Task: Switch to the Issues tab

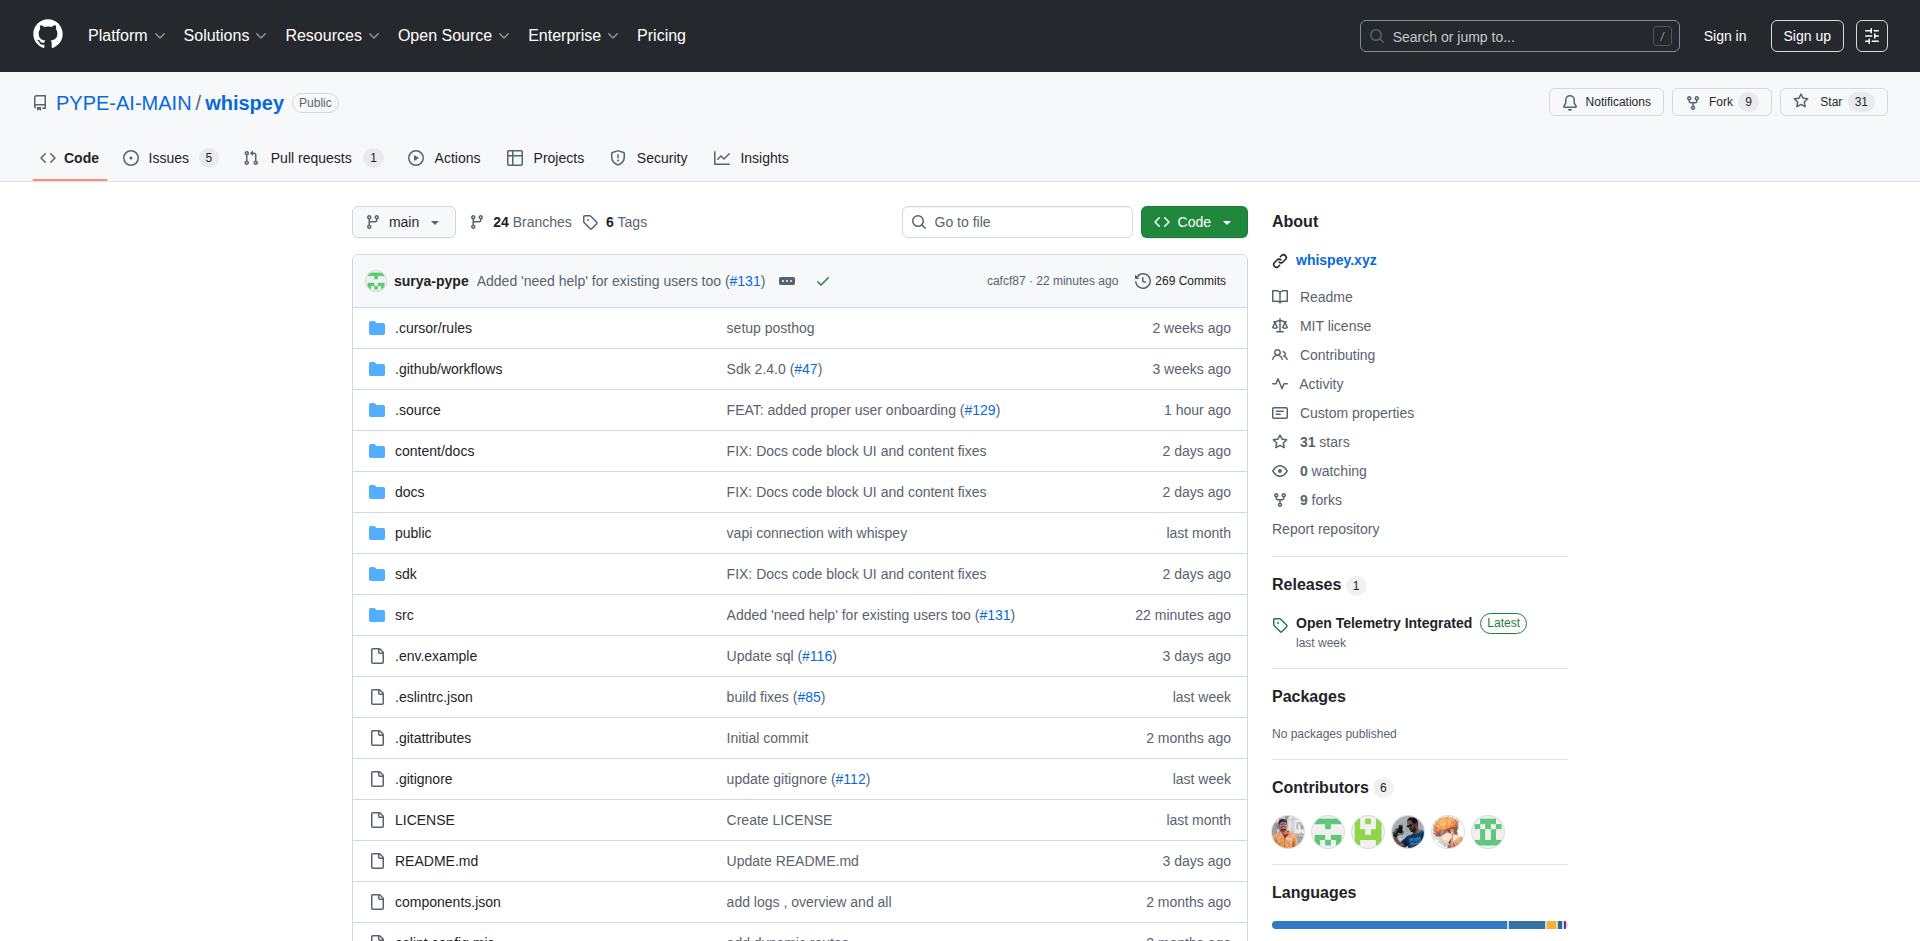Action: 170,158
